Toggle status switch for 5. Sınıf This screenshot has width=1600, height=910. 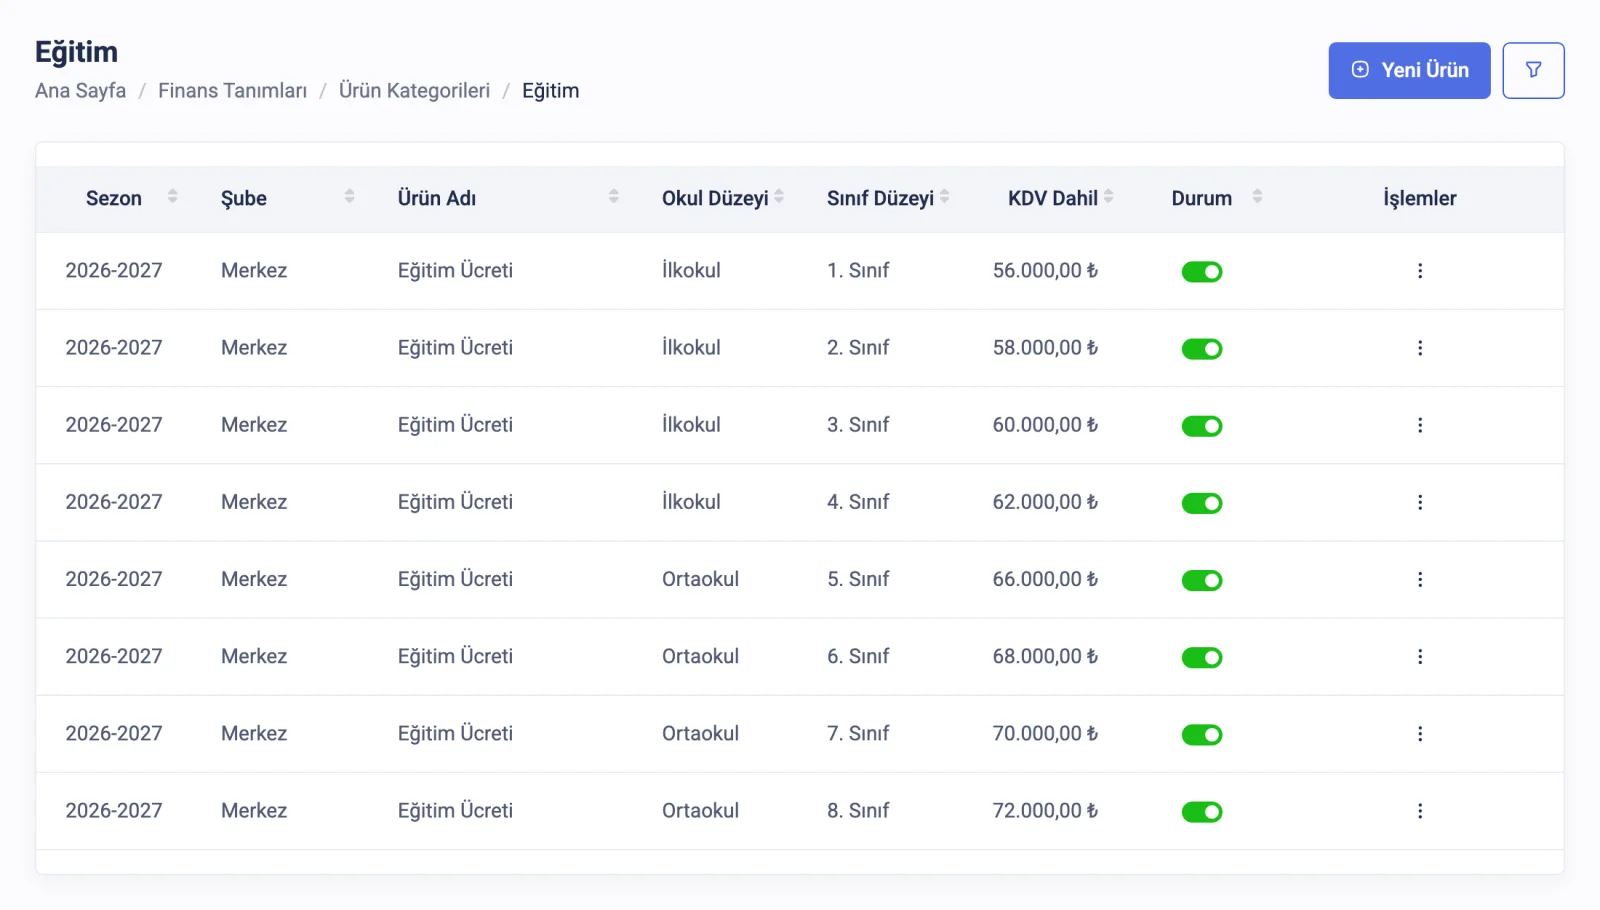pyautogui.click(x=1202, y=580)
